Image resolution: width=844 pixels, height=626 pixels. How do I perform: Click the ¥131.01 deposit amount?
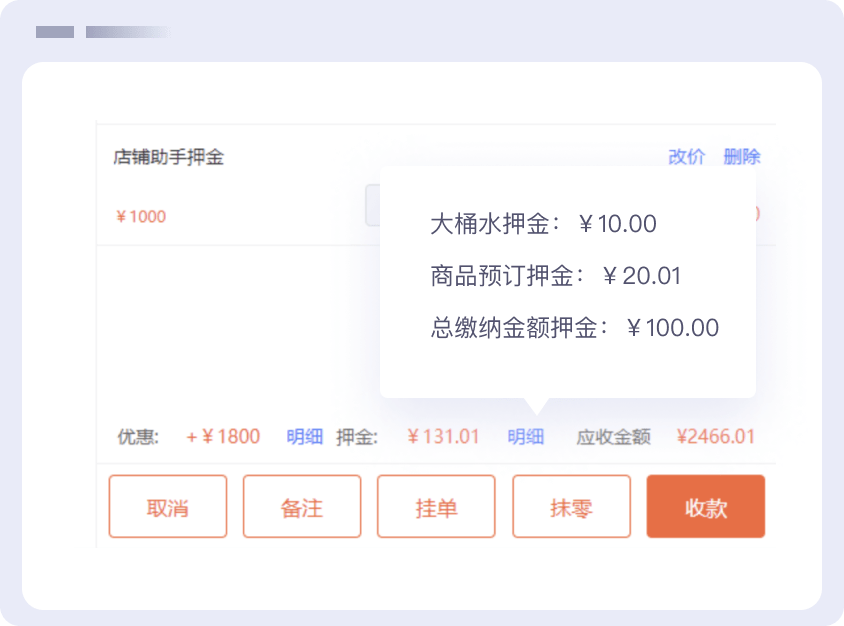pos(443,436)
